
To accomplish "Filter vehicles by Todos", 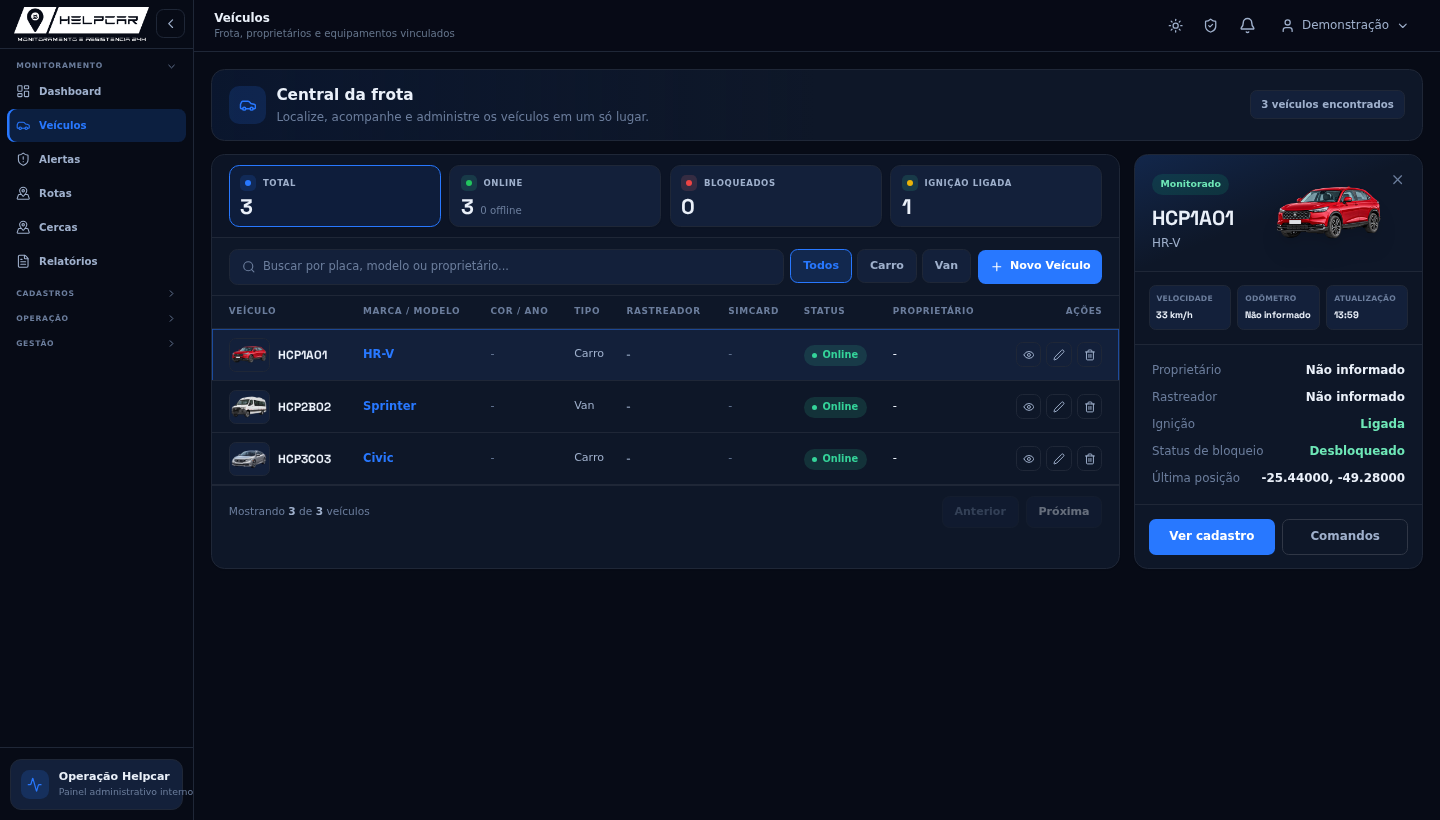I will coord(821,266).
